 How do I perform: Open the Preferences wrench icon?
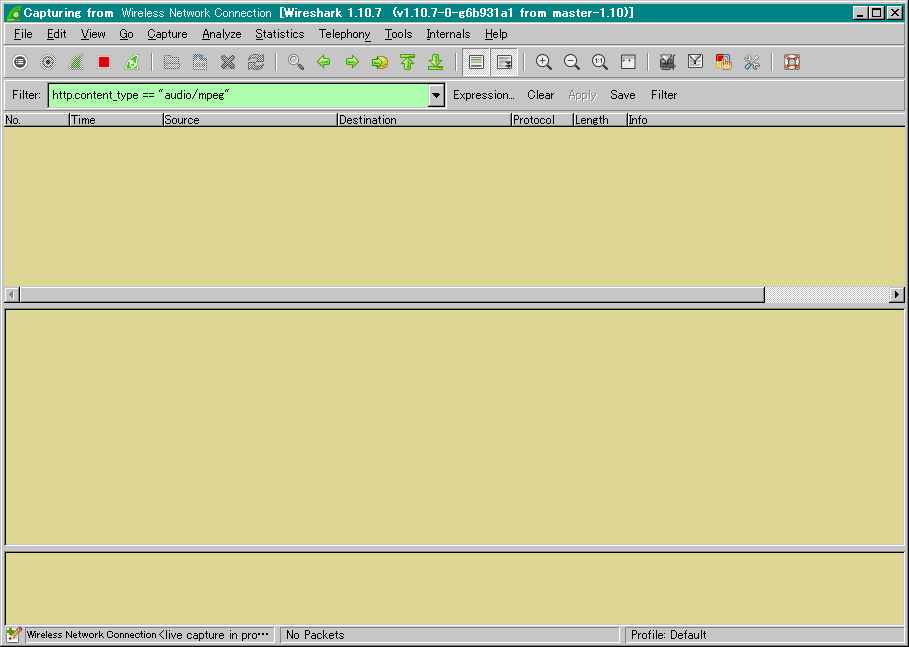(x=752, y=62)
